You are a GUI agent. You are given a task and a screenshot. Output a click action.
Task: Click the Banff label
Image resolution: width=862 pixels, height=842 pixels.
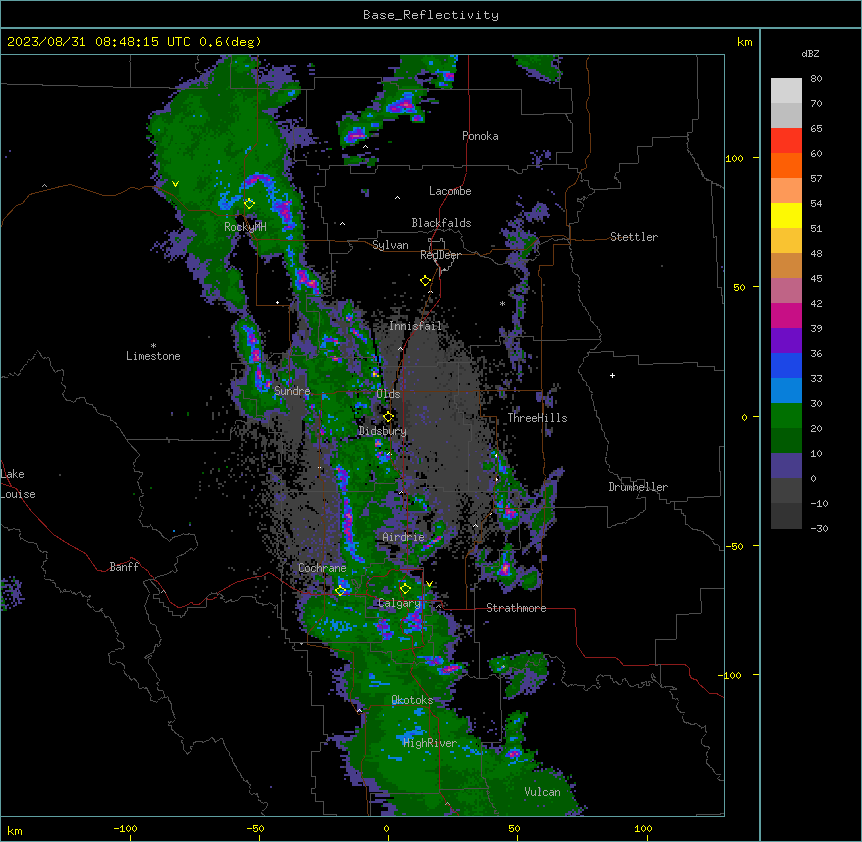124,567
